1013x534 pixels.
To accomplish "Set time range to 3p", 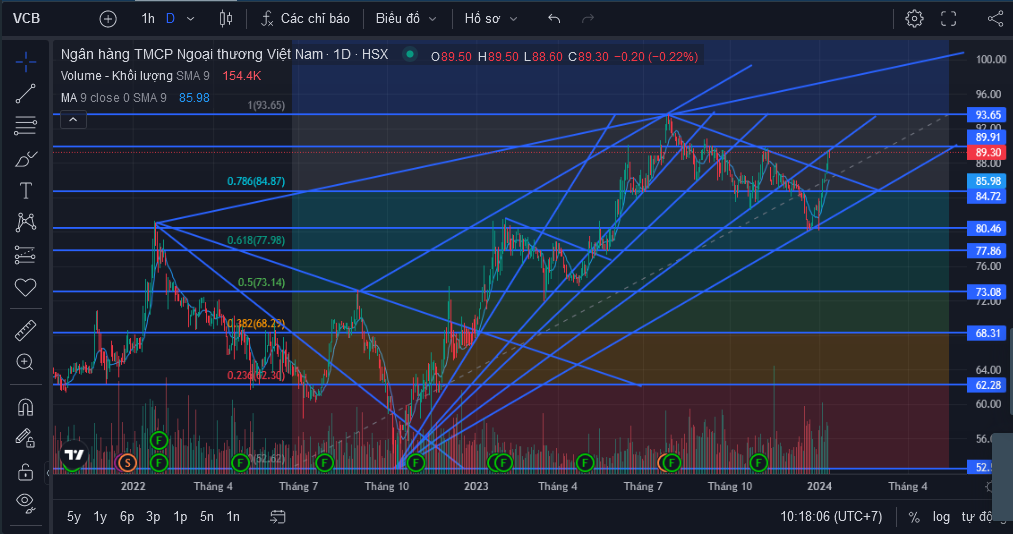I will [153, 517].
